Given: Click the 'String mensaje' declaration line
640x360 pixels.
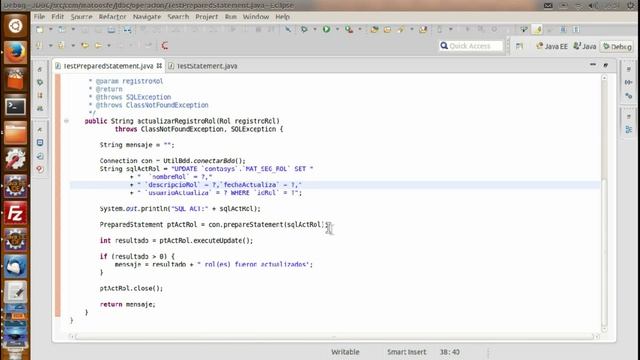Looking at the screenshot, I should click(137, 145).
